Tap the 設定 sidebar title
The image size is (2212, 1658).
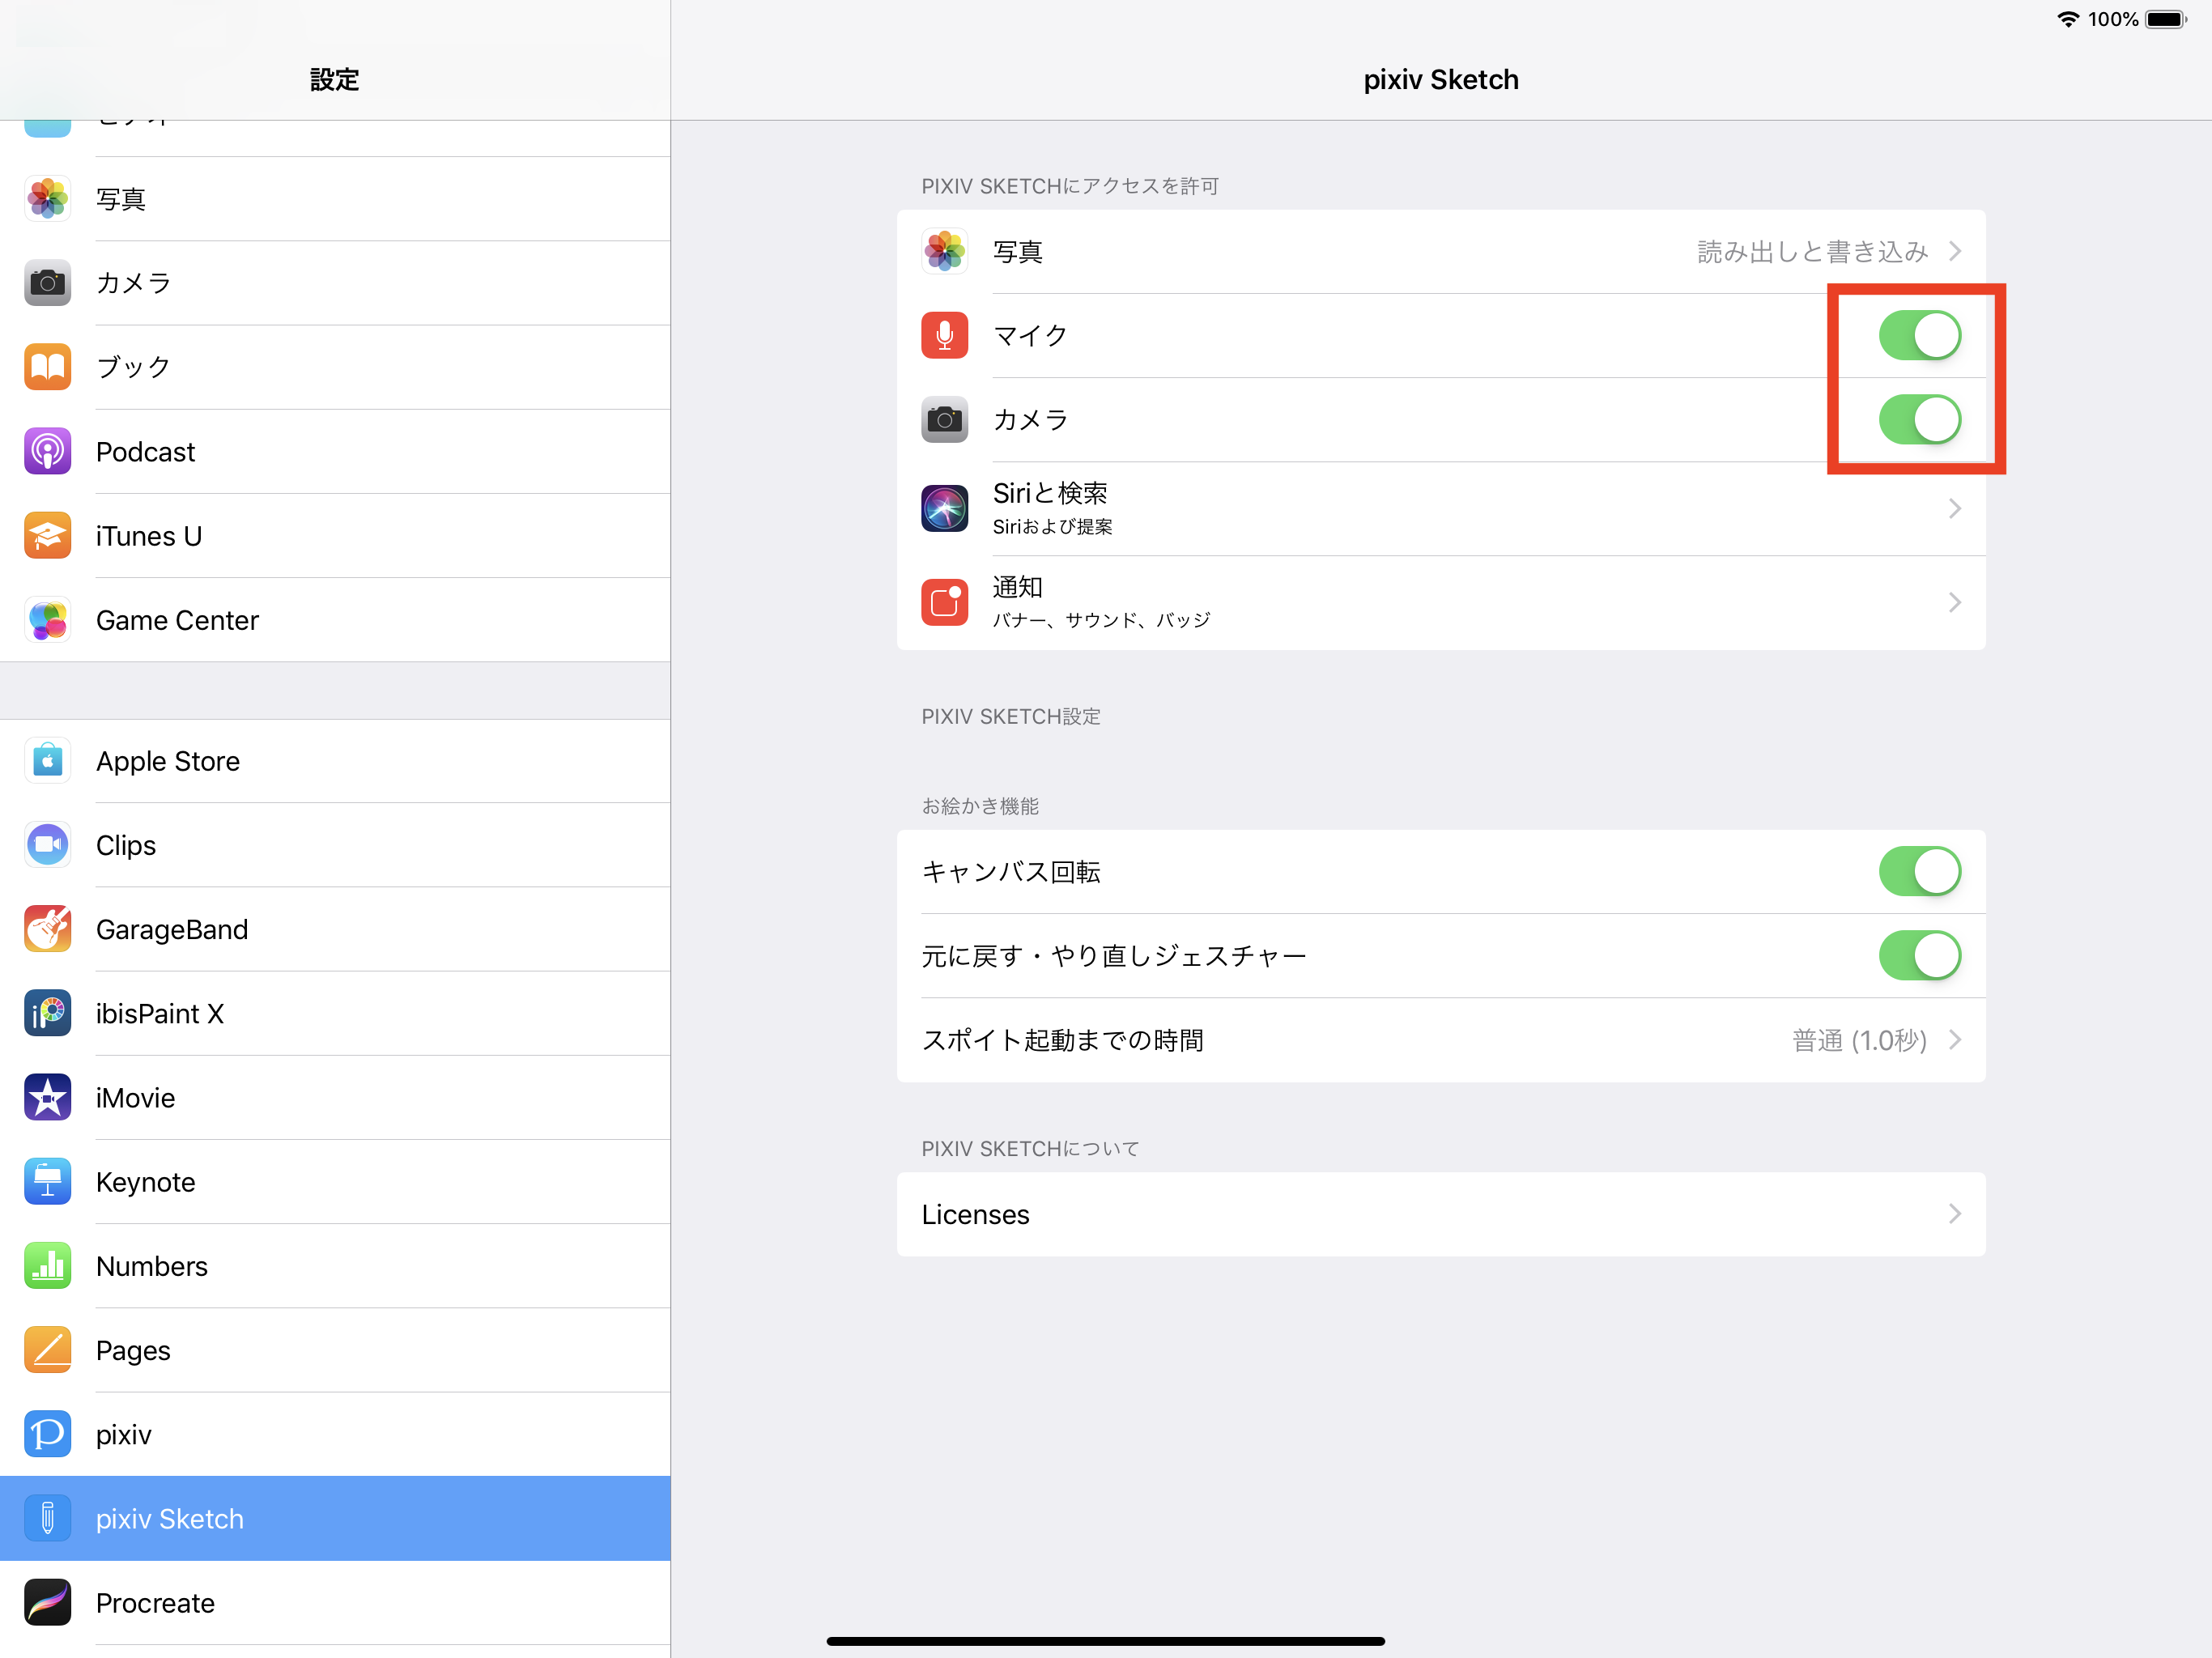pos(334,79)
